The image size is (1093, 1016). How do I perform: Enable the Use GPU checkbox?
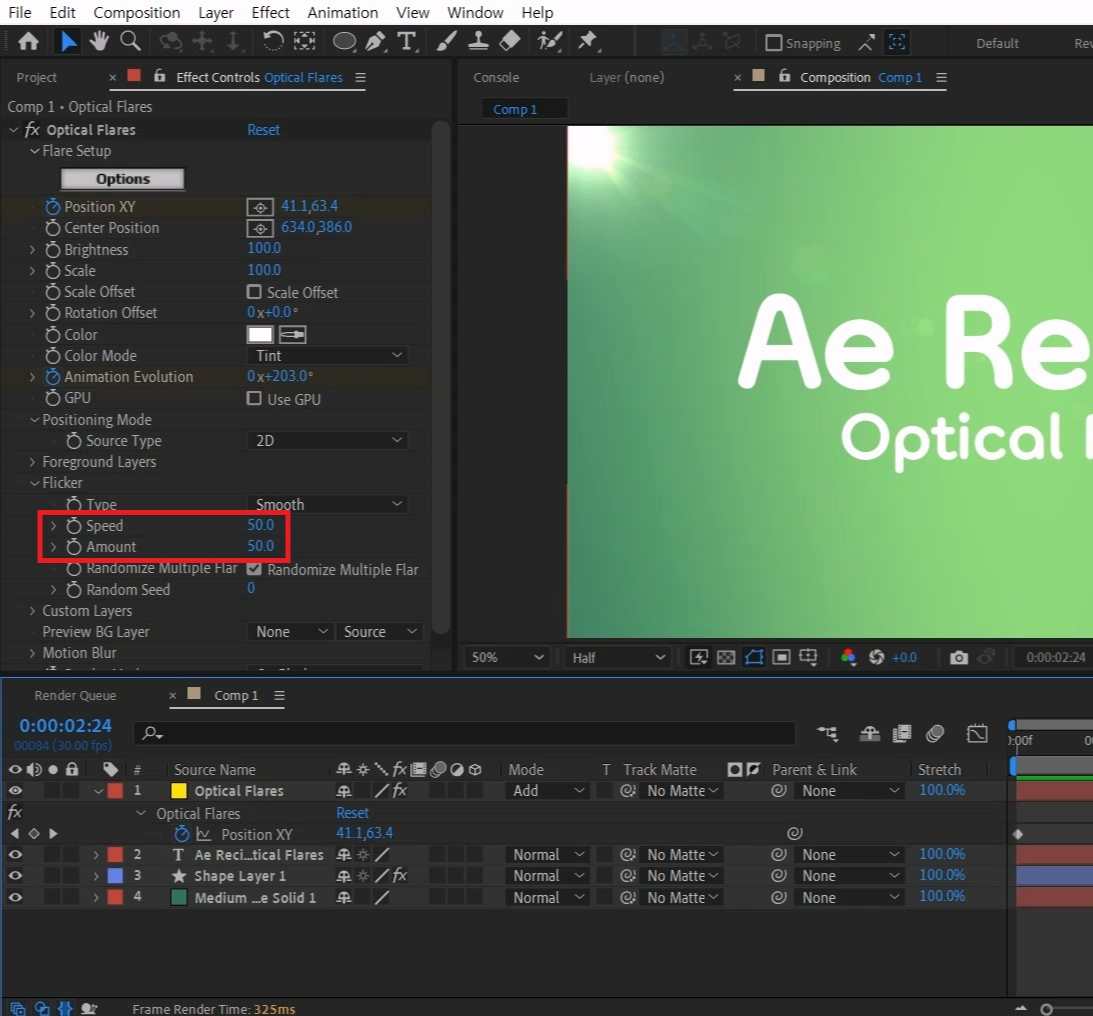(x=254, y=399)
